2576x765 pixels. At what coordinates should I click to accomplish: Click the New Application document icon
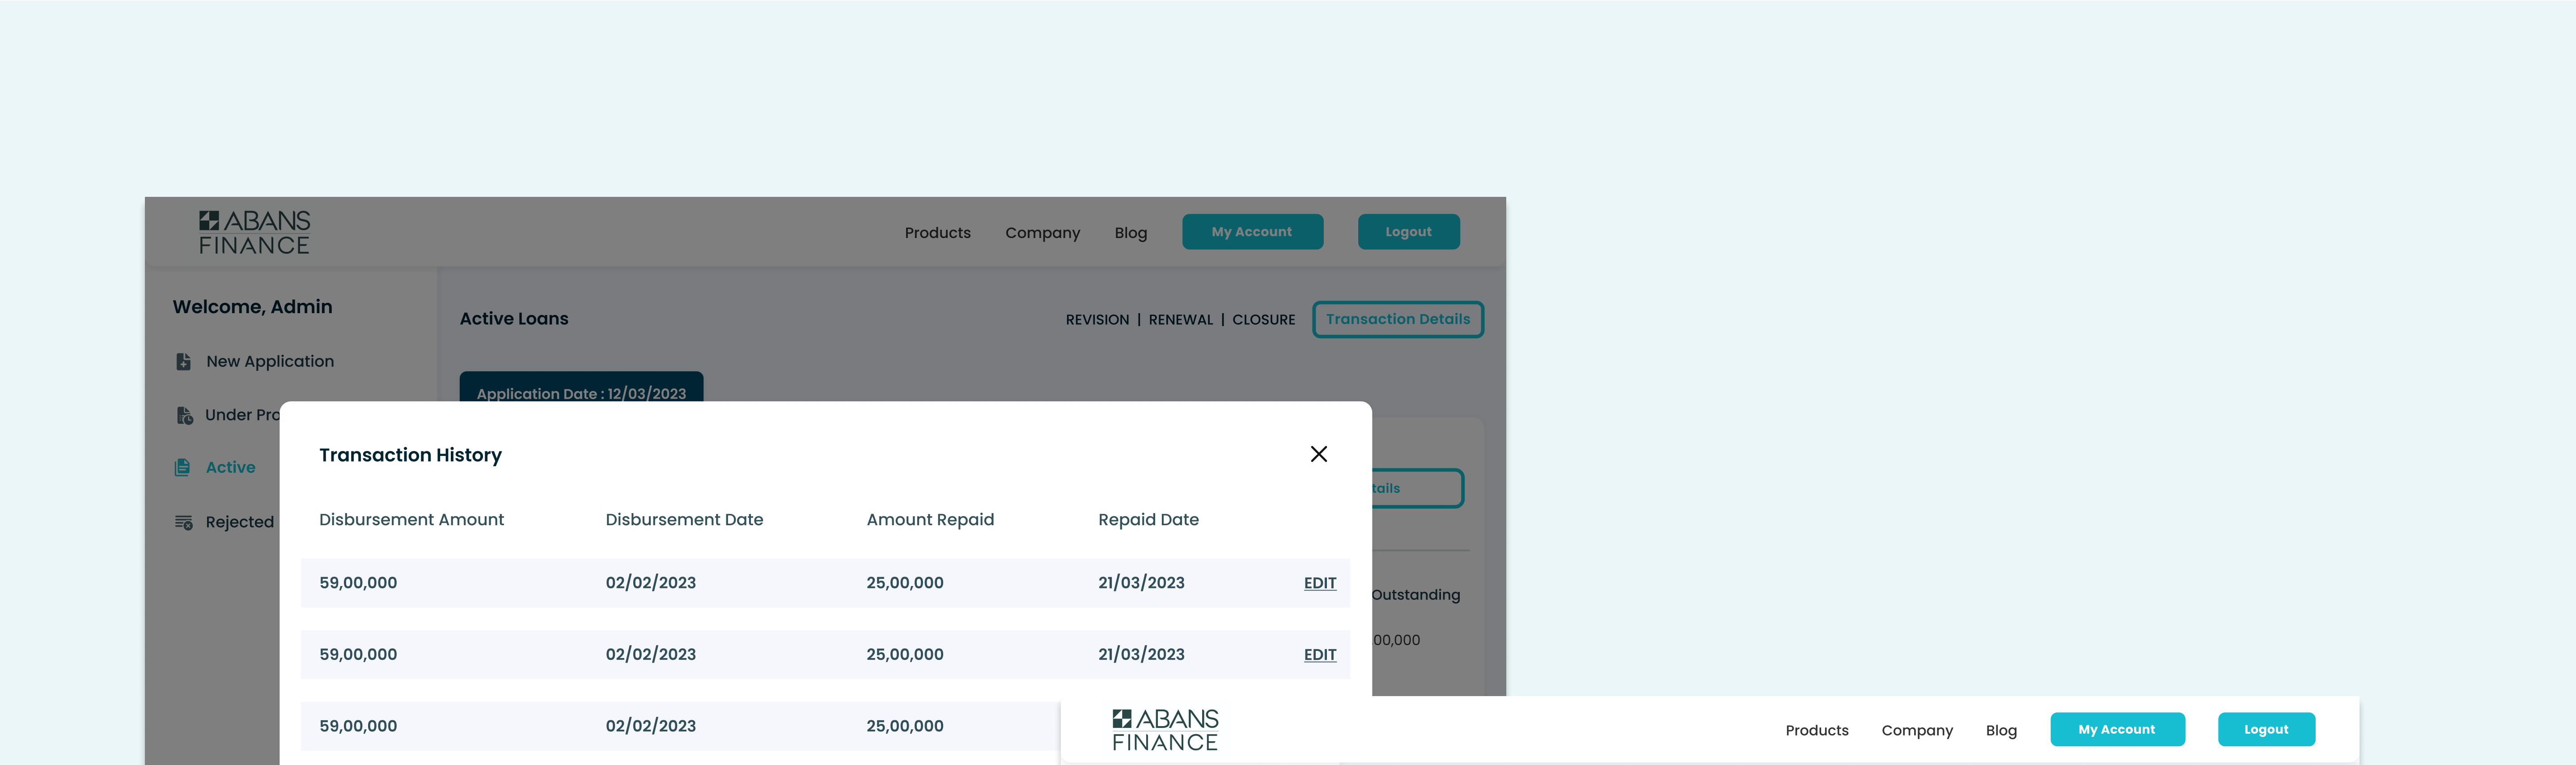coord(183,361)
